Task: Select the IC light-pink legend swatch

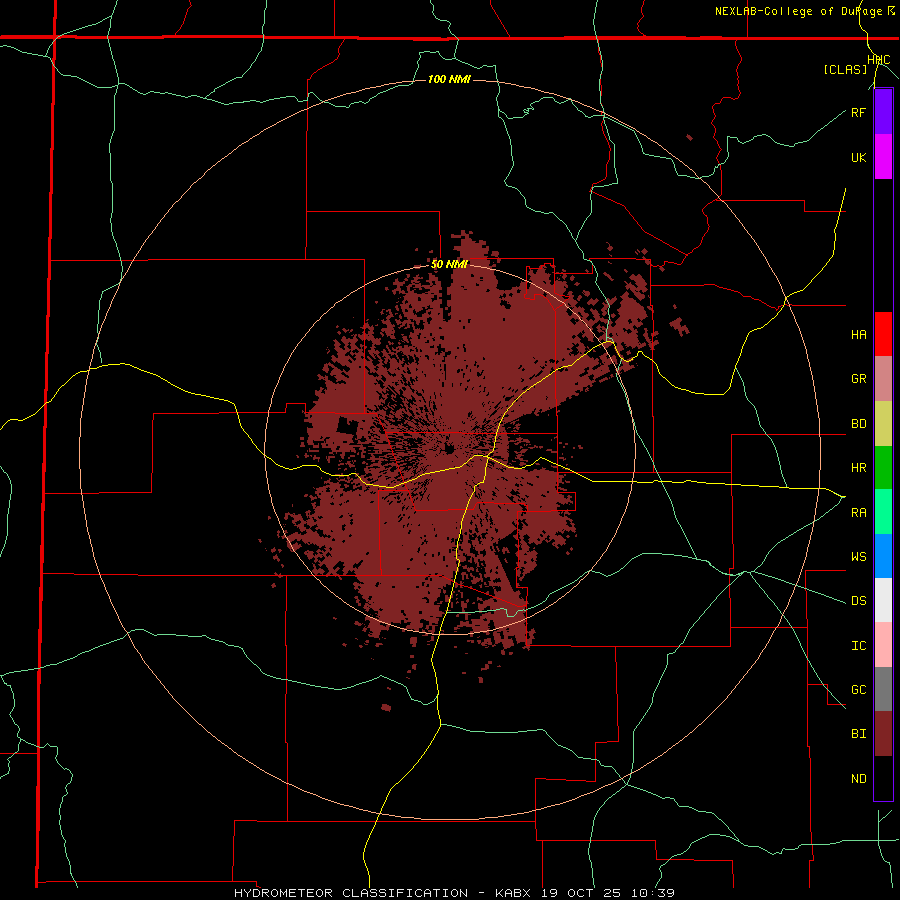Action: [883, 645]
